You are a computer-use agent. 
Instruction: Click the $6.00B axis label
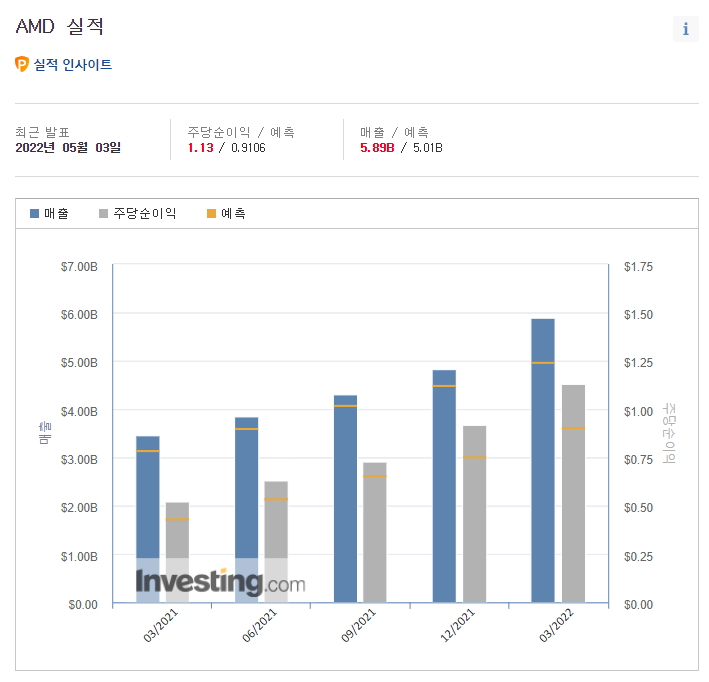79,315
